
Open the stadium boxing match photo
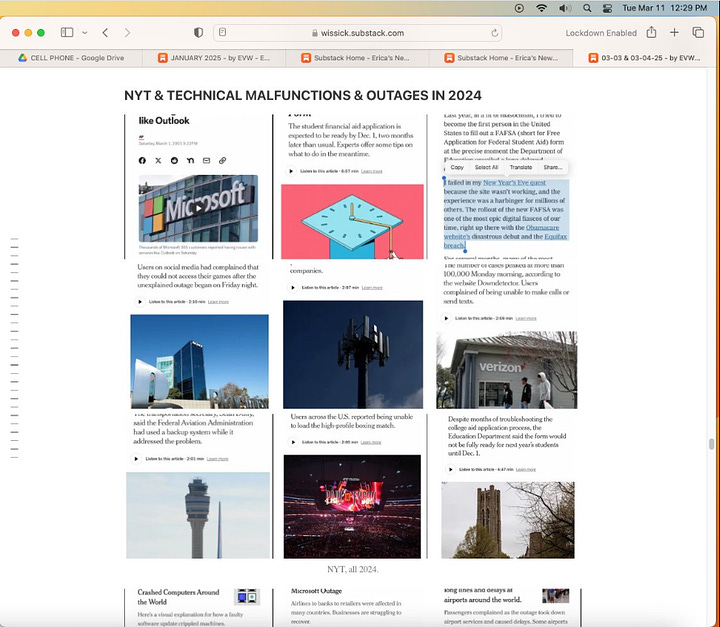click(352, 506)
